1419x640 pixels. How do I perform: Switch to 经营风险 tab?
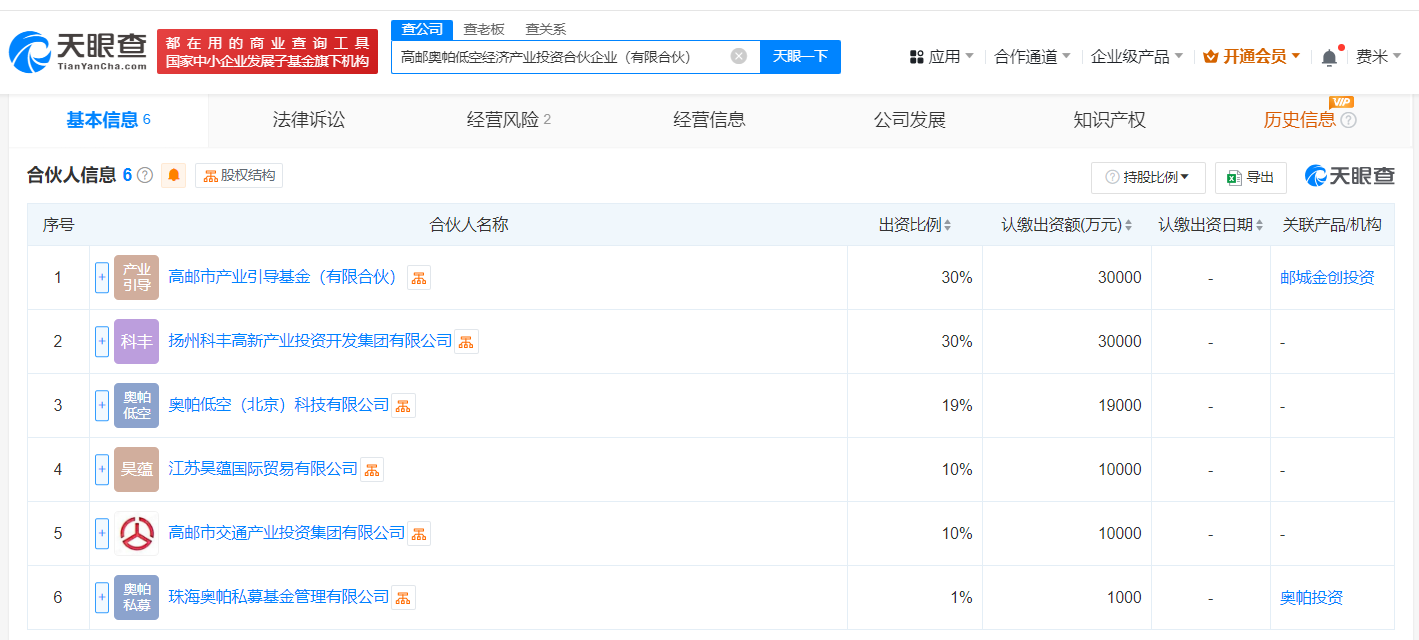509,121
